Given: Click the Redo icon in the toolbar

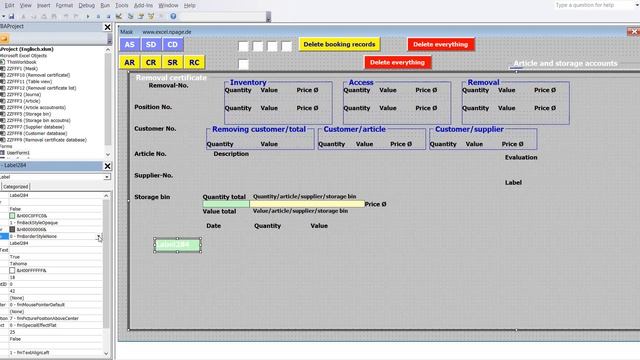Looking at the screenshot, I should [76, 16].
